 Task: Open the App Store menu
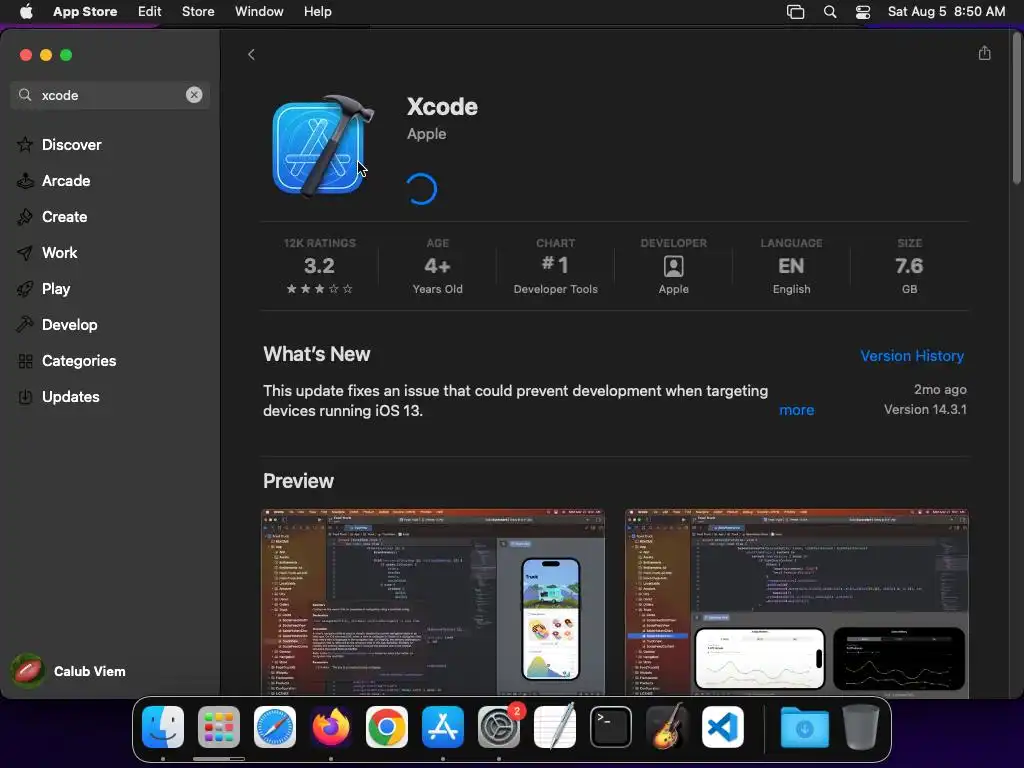85,12
